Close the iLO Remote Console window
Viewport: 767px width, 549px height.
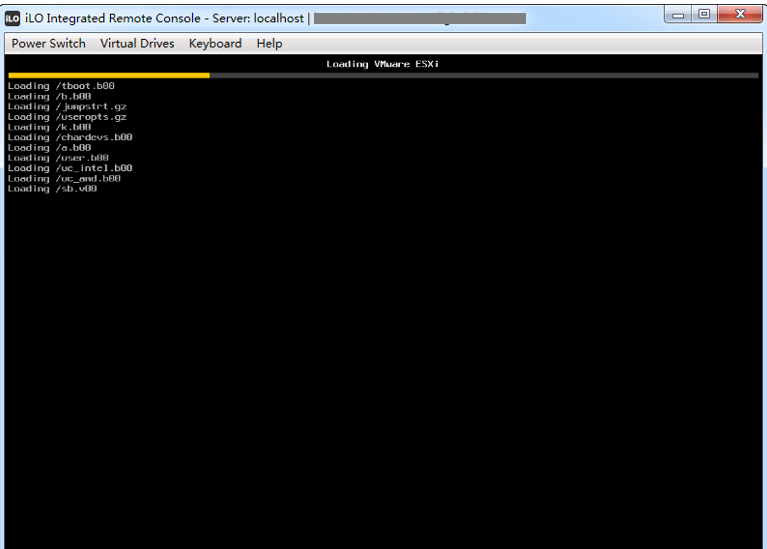tap(740, 14)
